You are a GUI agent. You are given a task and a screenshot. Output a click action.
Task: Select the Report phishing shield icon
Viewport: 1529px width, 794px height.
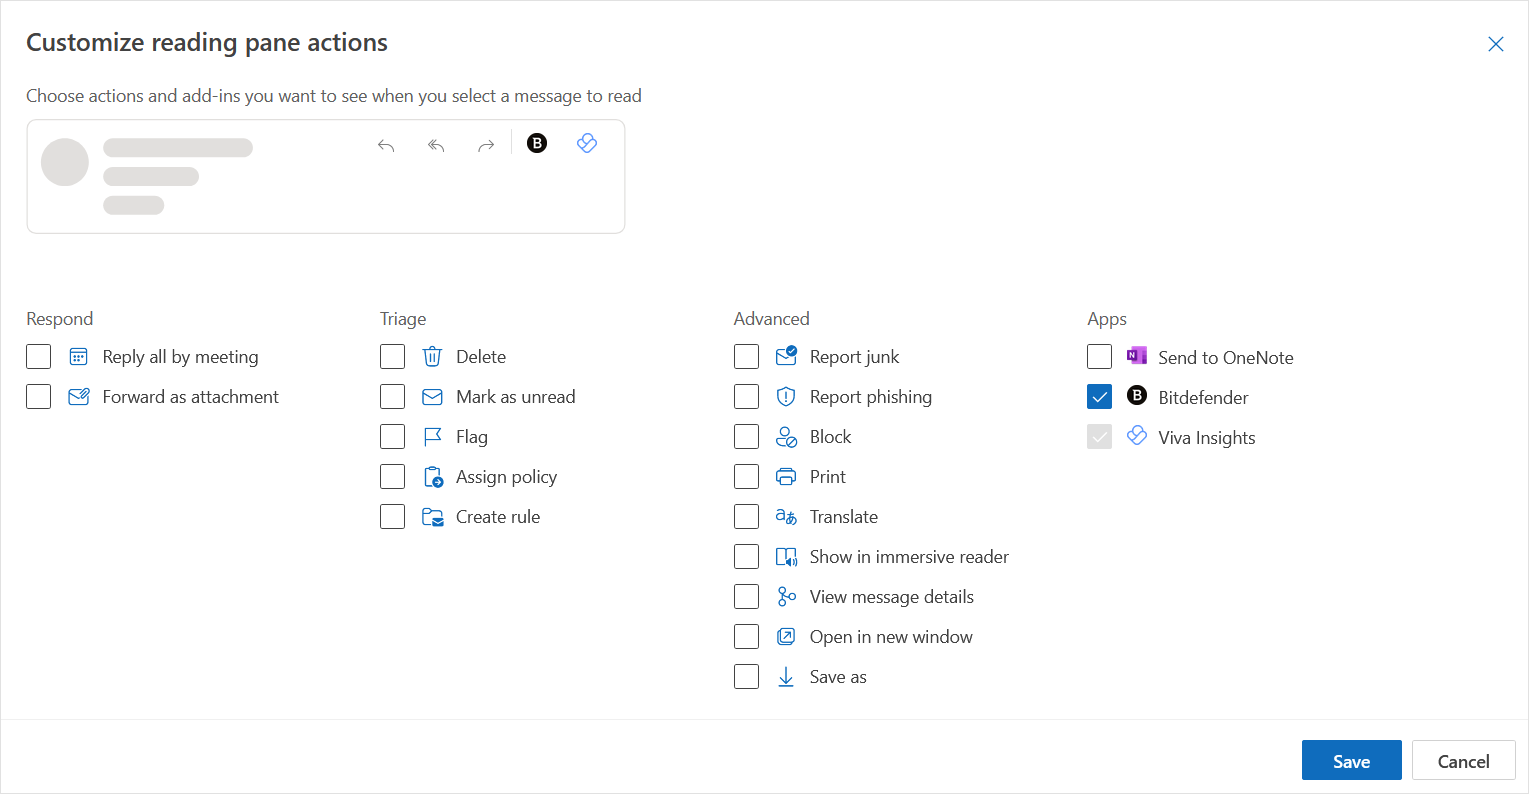coord(786,396)
